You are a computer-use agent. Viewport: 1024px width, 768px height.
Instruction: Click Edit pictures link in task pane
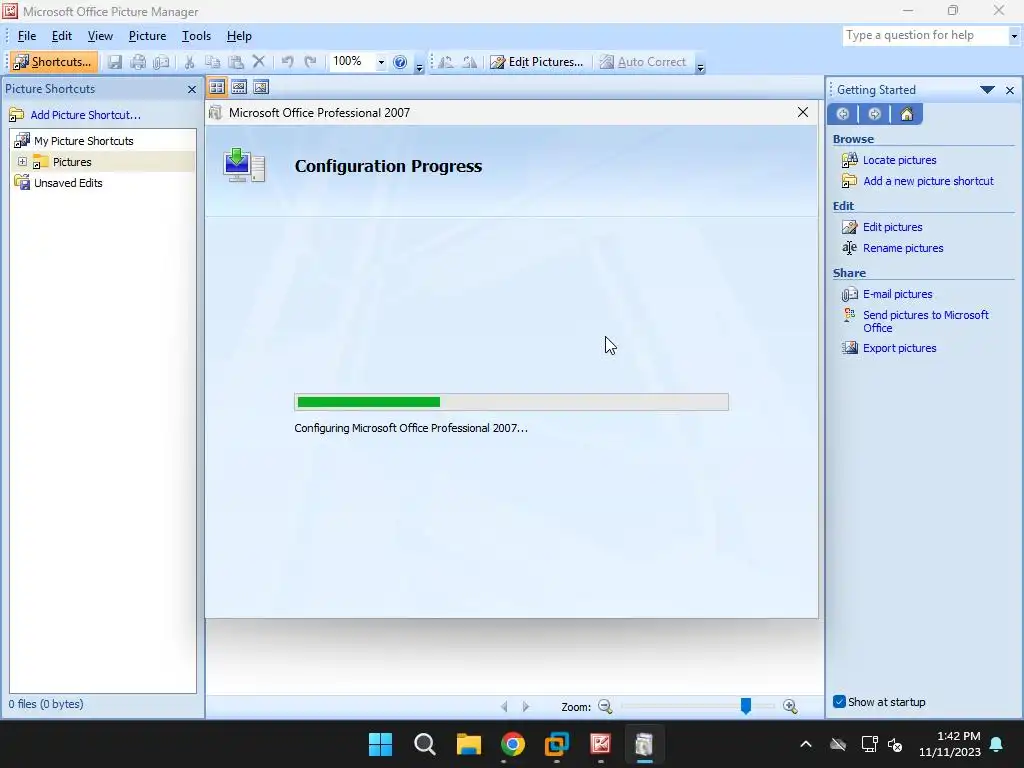(x=892, y=227)
